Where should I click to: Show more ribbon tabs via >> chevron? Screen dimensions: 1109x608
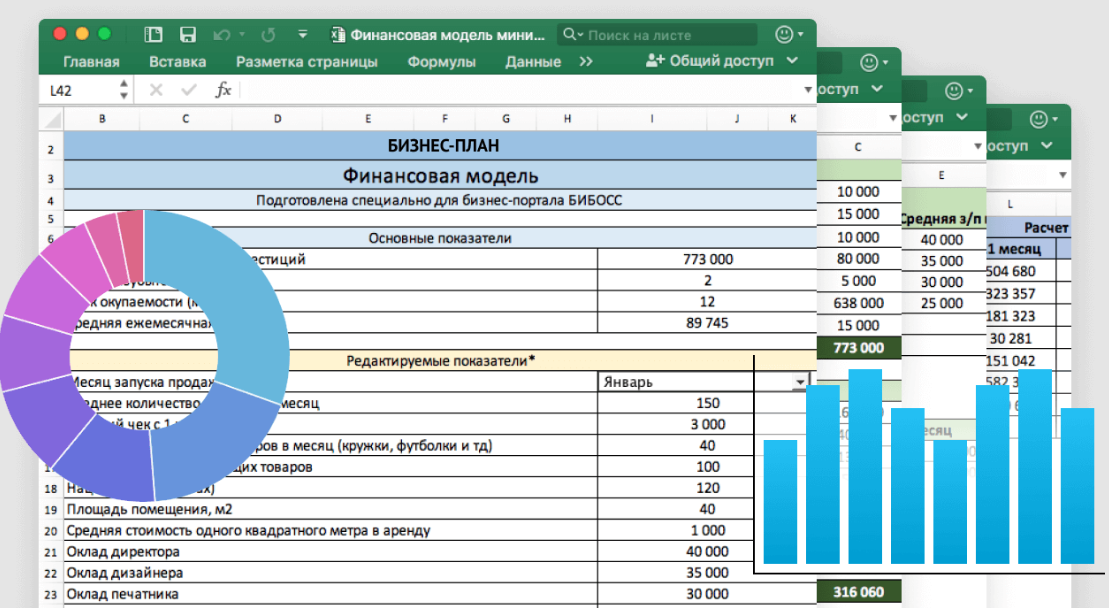586,62
